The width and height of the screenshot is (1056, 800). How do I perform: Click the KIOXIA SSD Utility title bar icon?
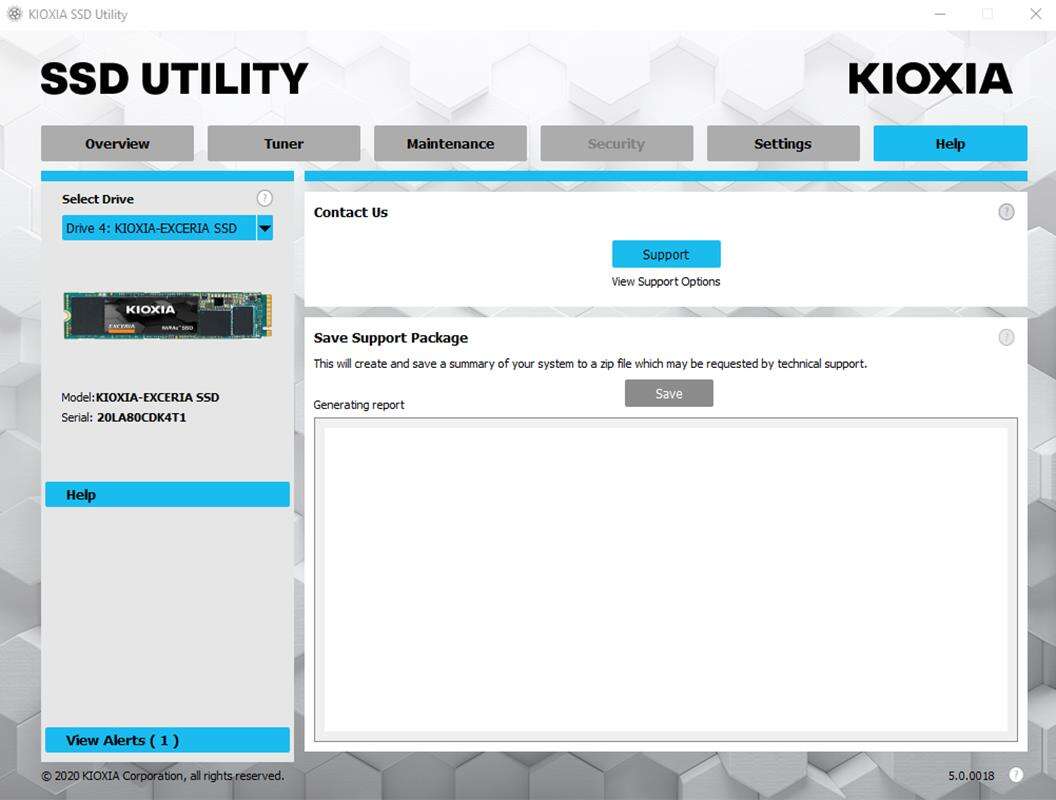[x=15, y=14]
